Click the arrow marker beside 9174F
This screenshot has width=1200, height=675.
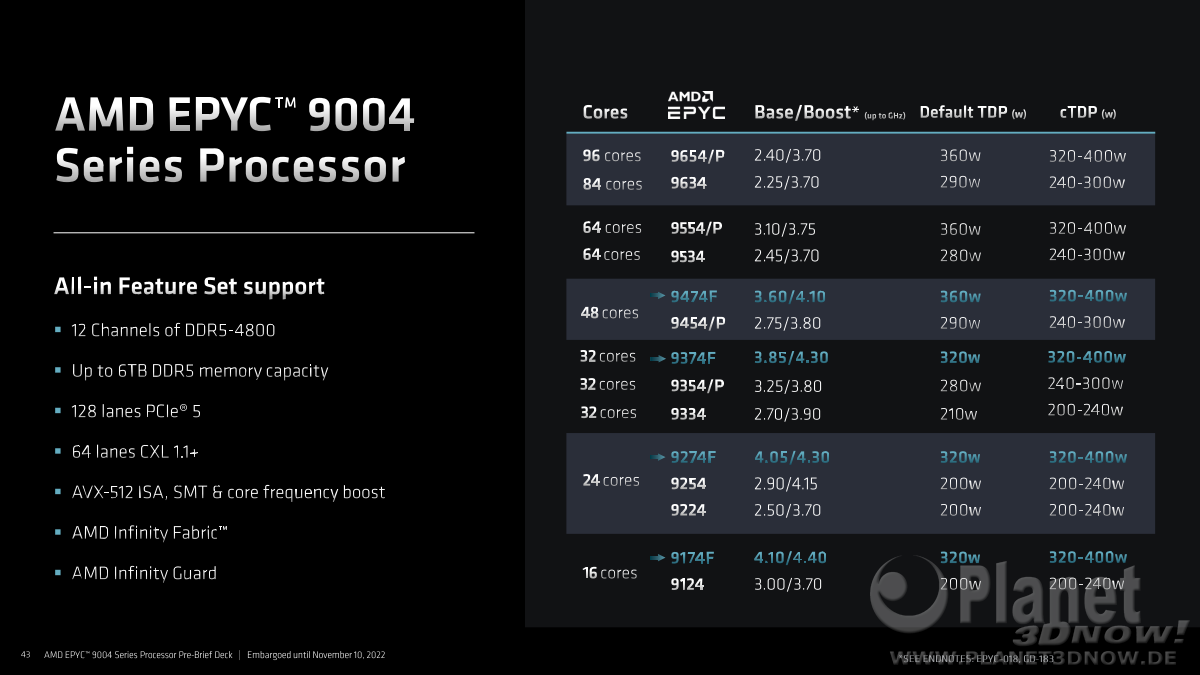658,557
